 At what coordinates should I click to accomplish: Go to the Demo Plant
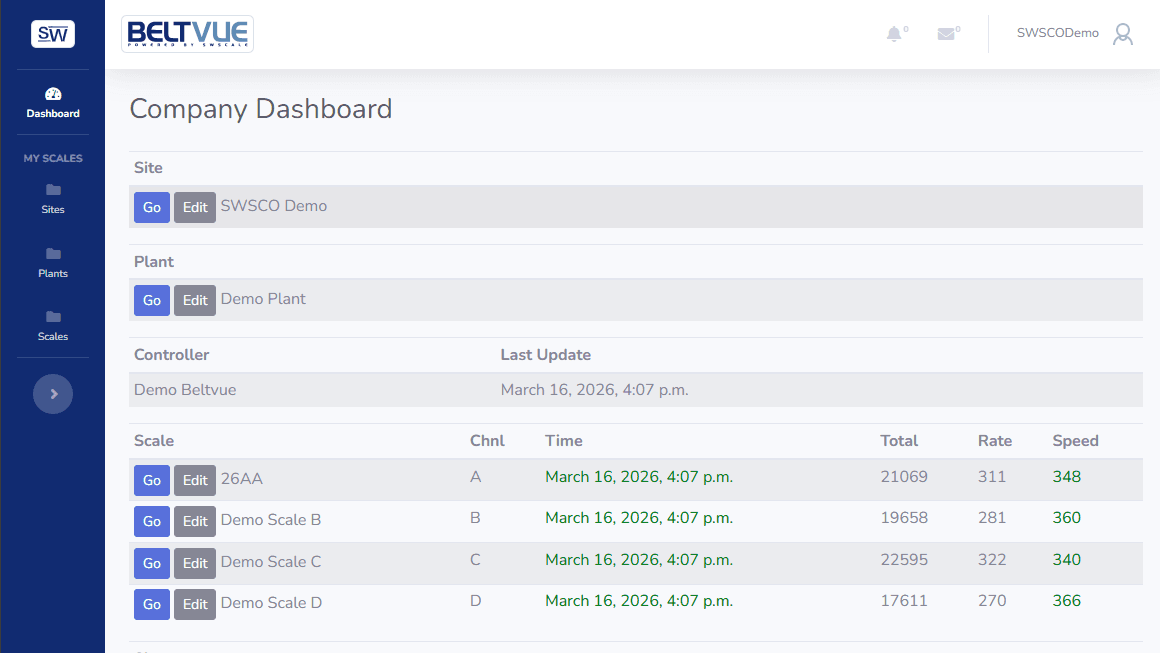tap(151, 300)
